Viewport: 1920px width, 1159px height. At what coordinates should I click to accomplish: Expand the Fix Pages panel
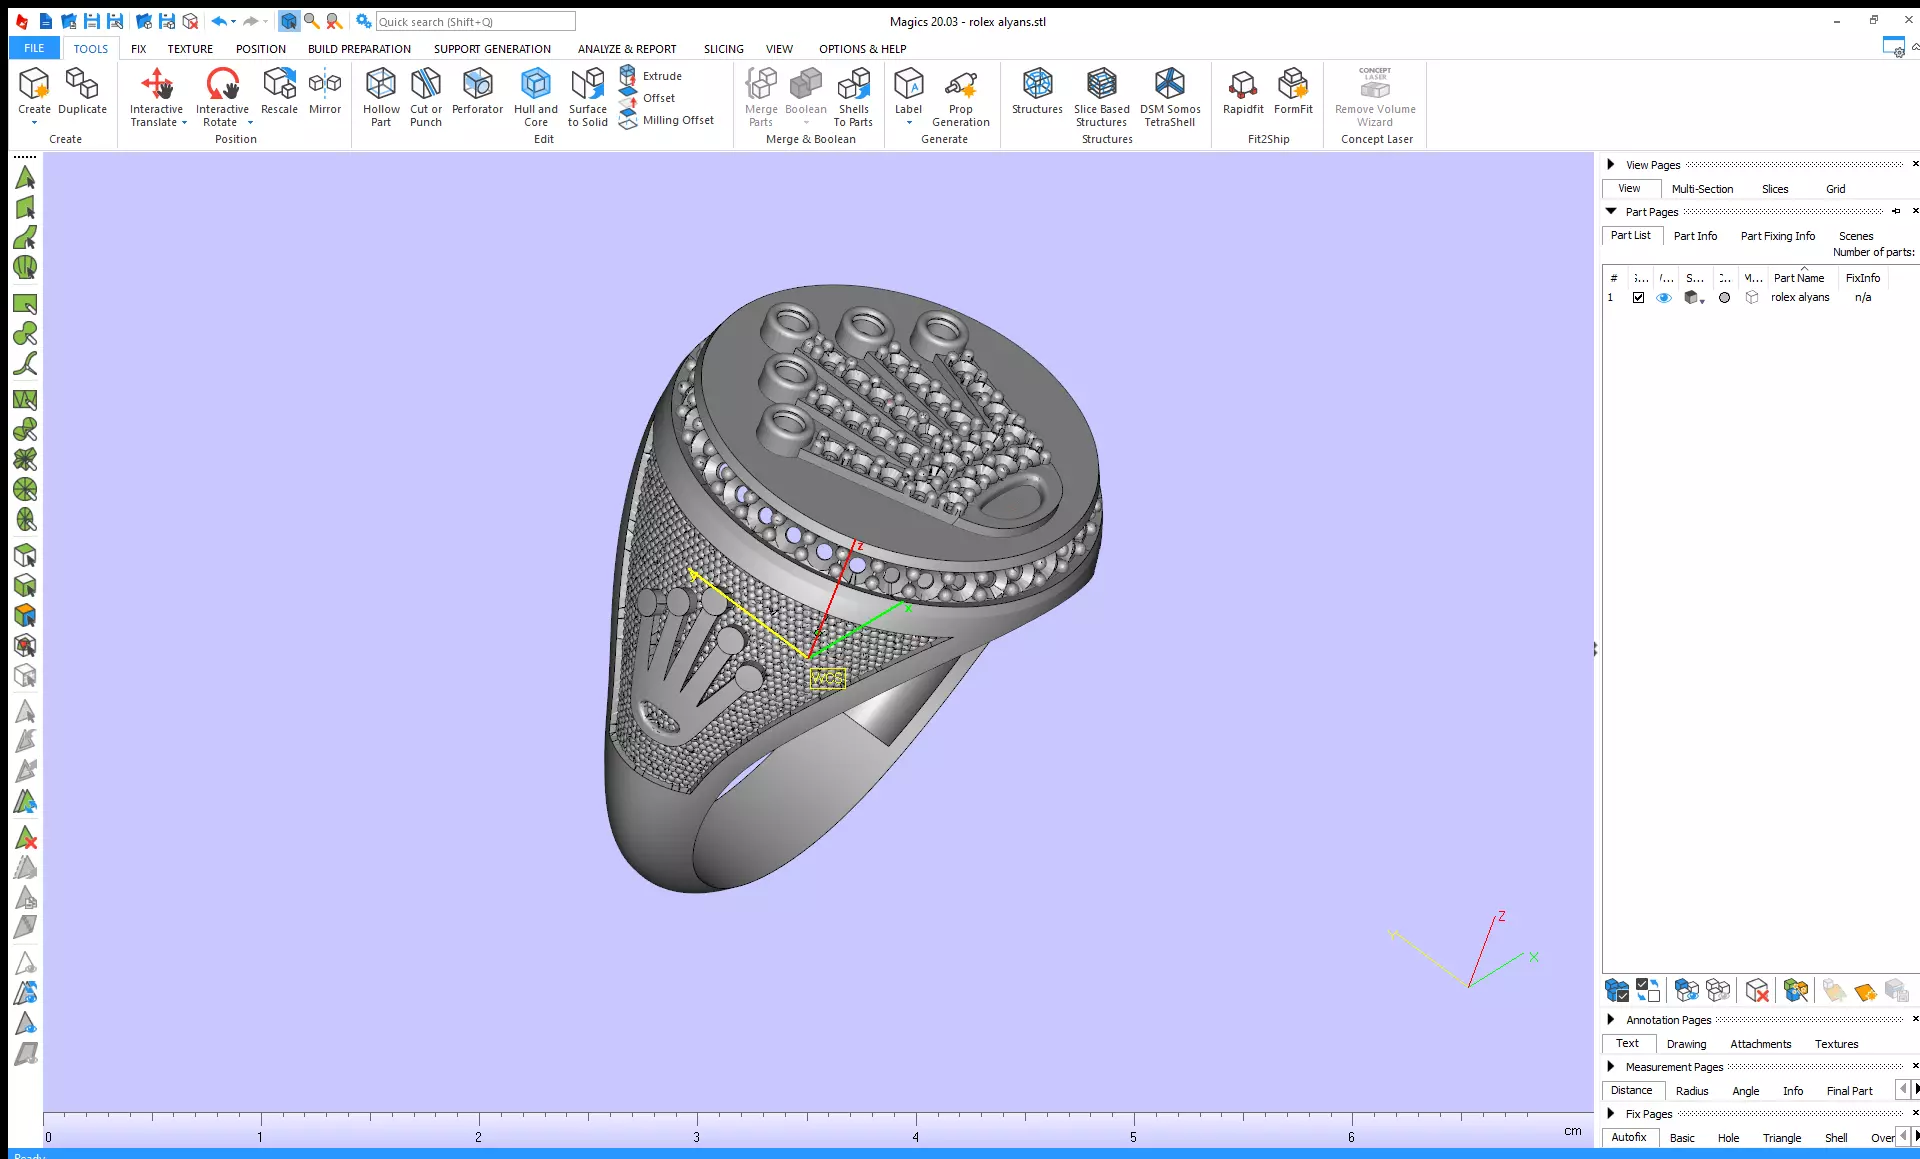[1611, 1113]
